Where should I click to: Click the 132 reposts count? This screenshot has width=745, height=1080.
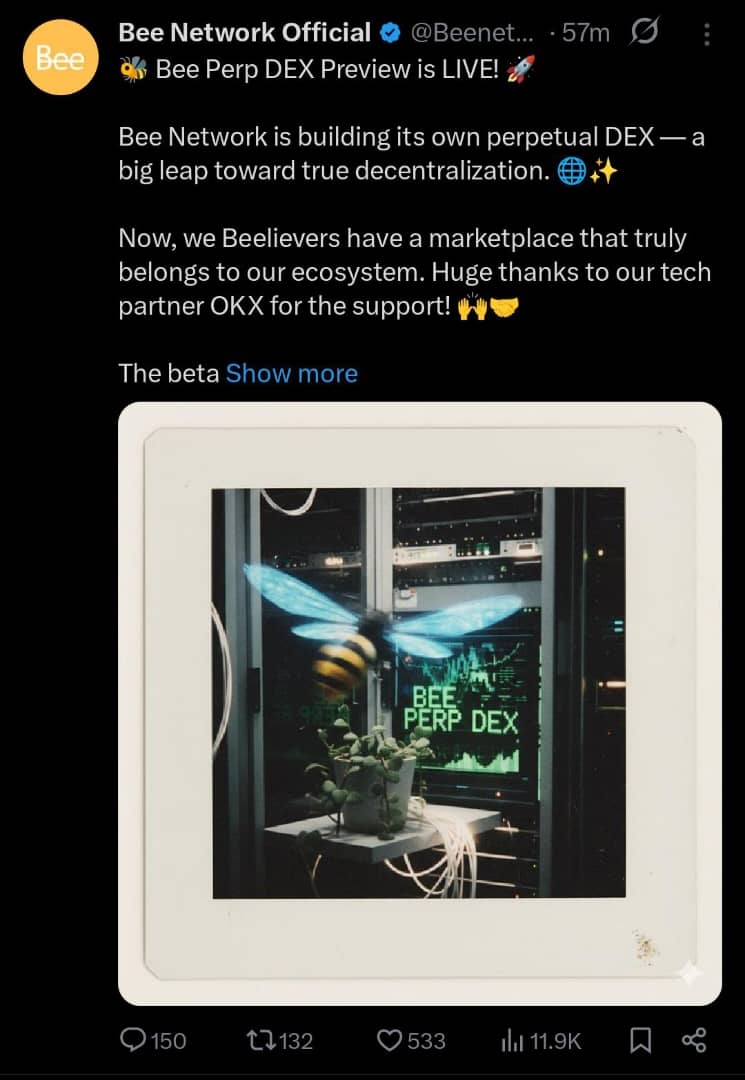296,1041
